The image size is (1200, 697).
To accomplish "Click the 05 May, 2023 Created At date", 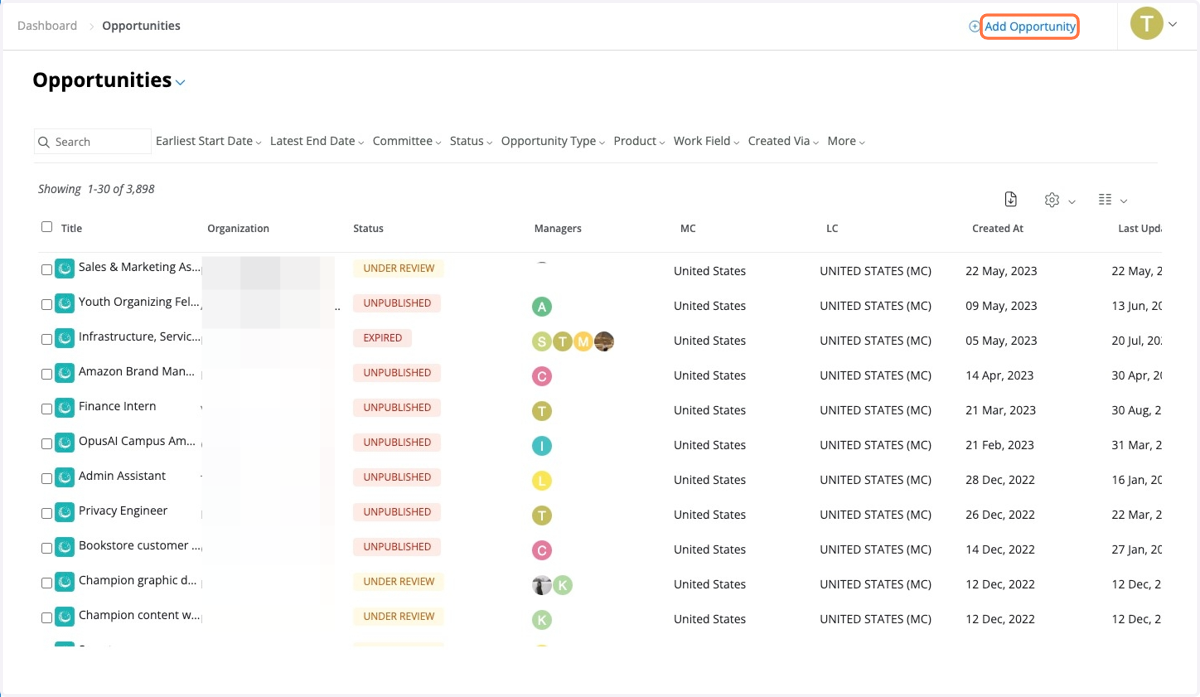I will click(1001, 341).
